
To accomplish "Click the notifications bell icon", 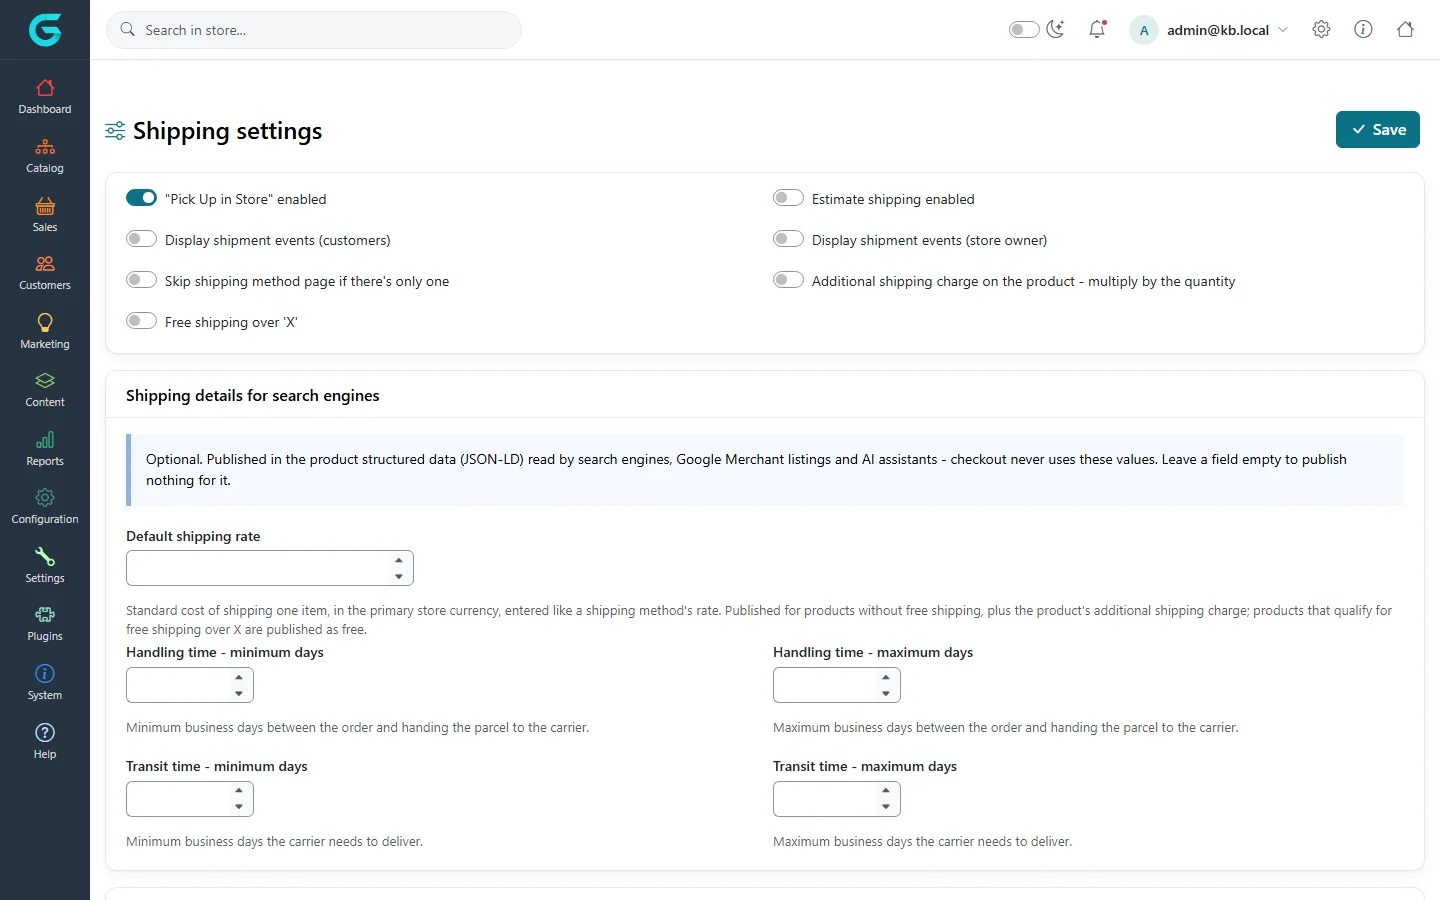I will coord(1097,30).
